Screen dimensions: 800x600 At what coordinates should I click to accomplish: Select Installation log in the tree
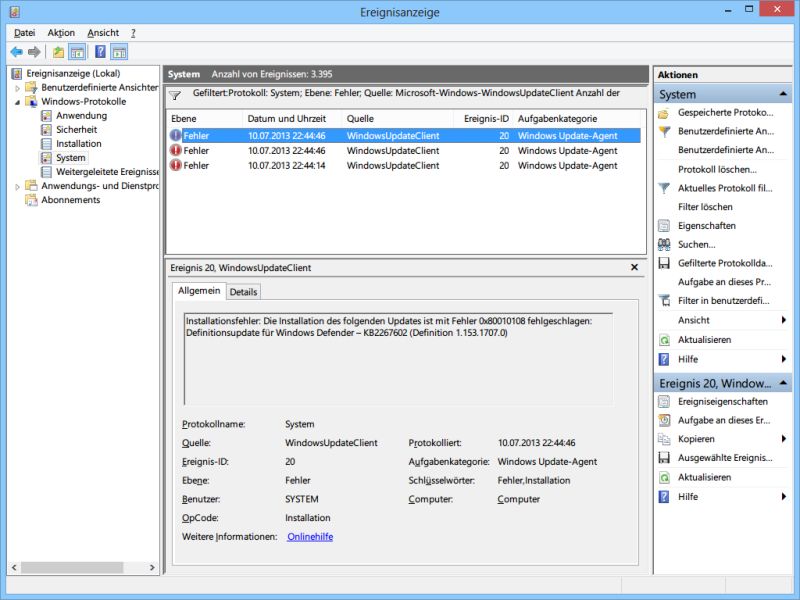[x=79, y=144]
